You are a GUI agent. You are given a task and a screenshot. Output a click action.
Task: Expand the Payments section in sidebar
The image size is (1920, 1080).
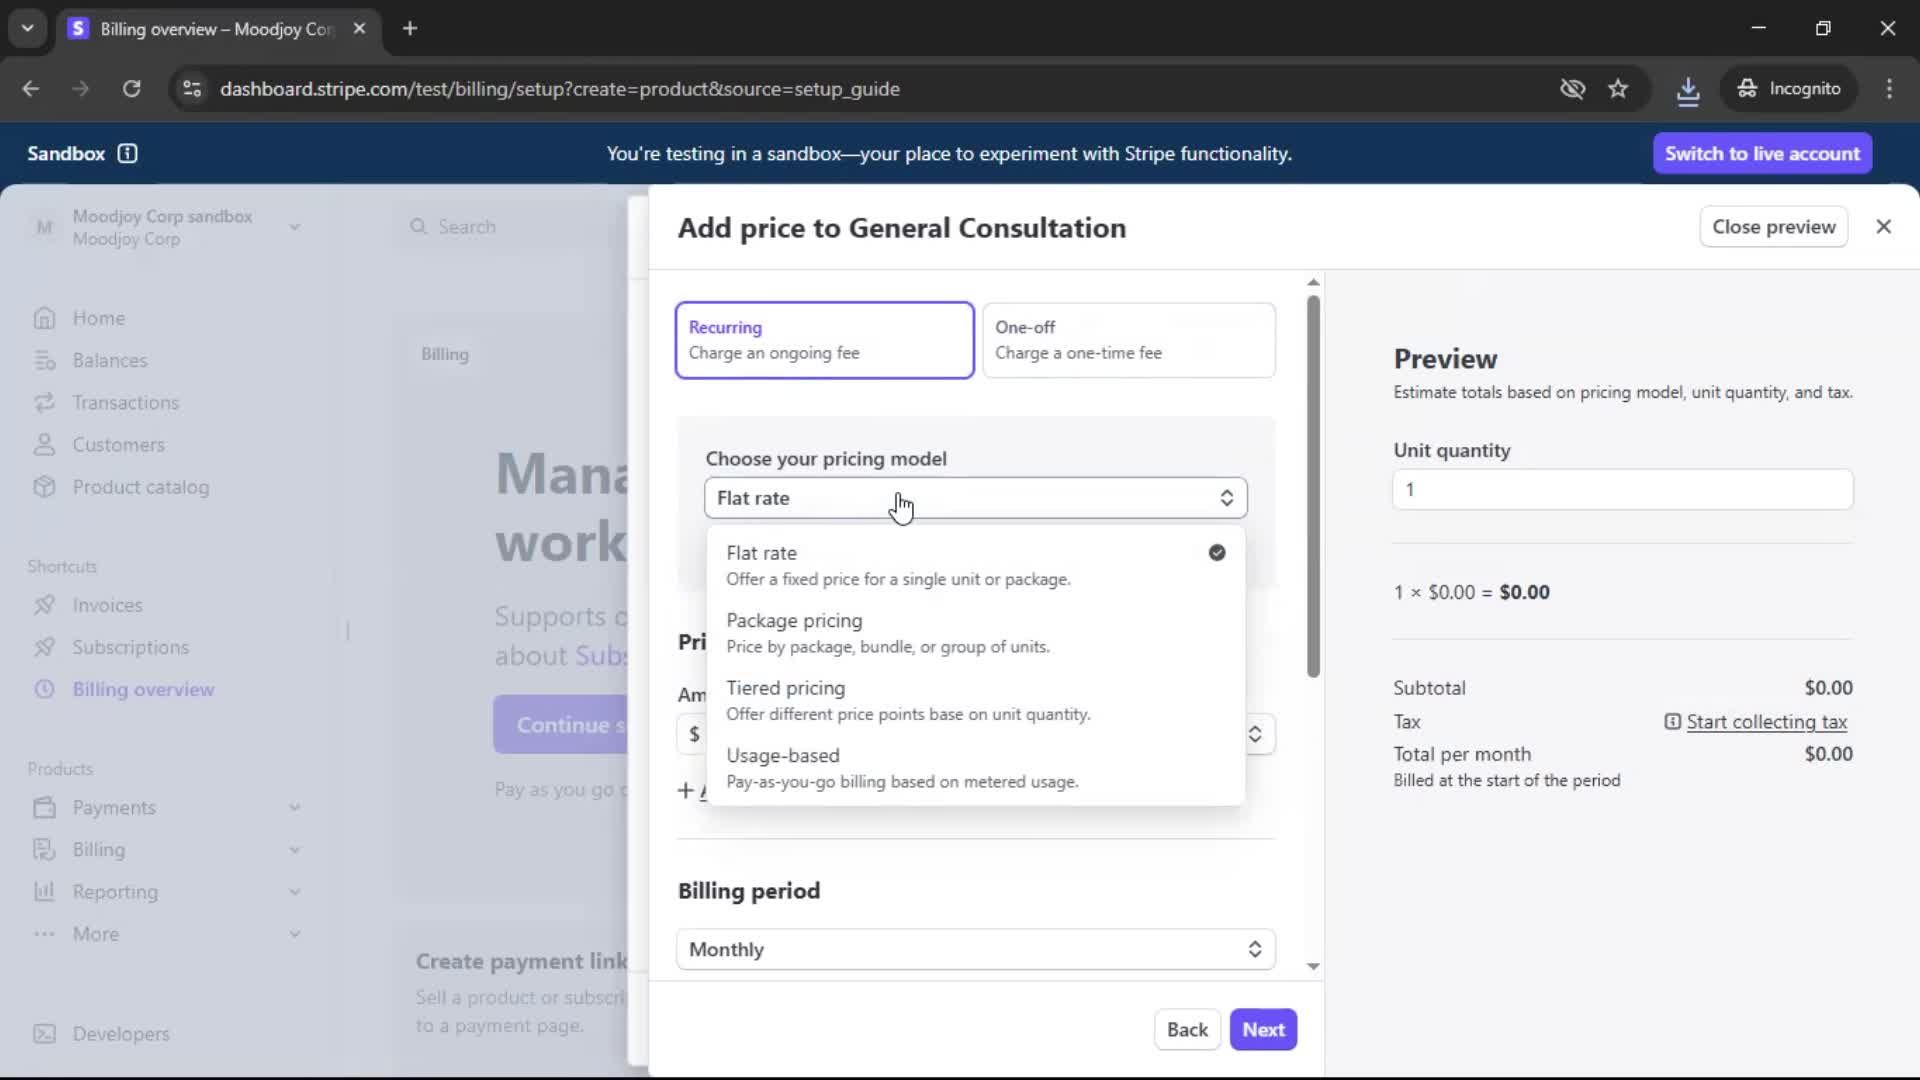[x=294, y=807]
